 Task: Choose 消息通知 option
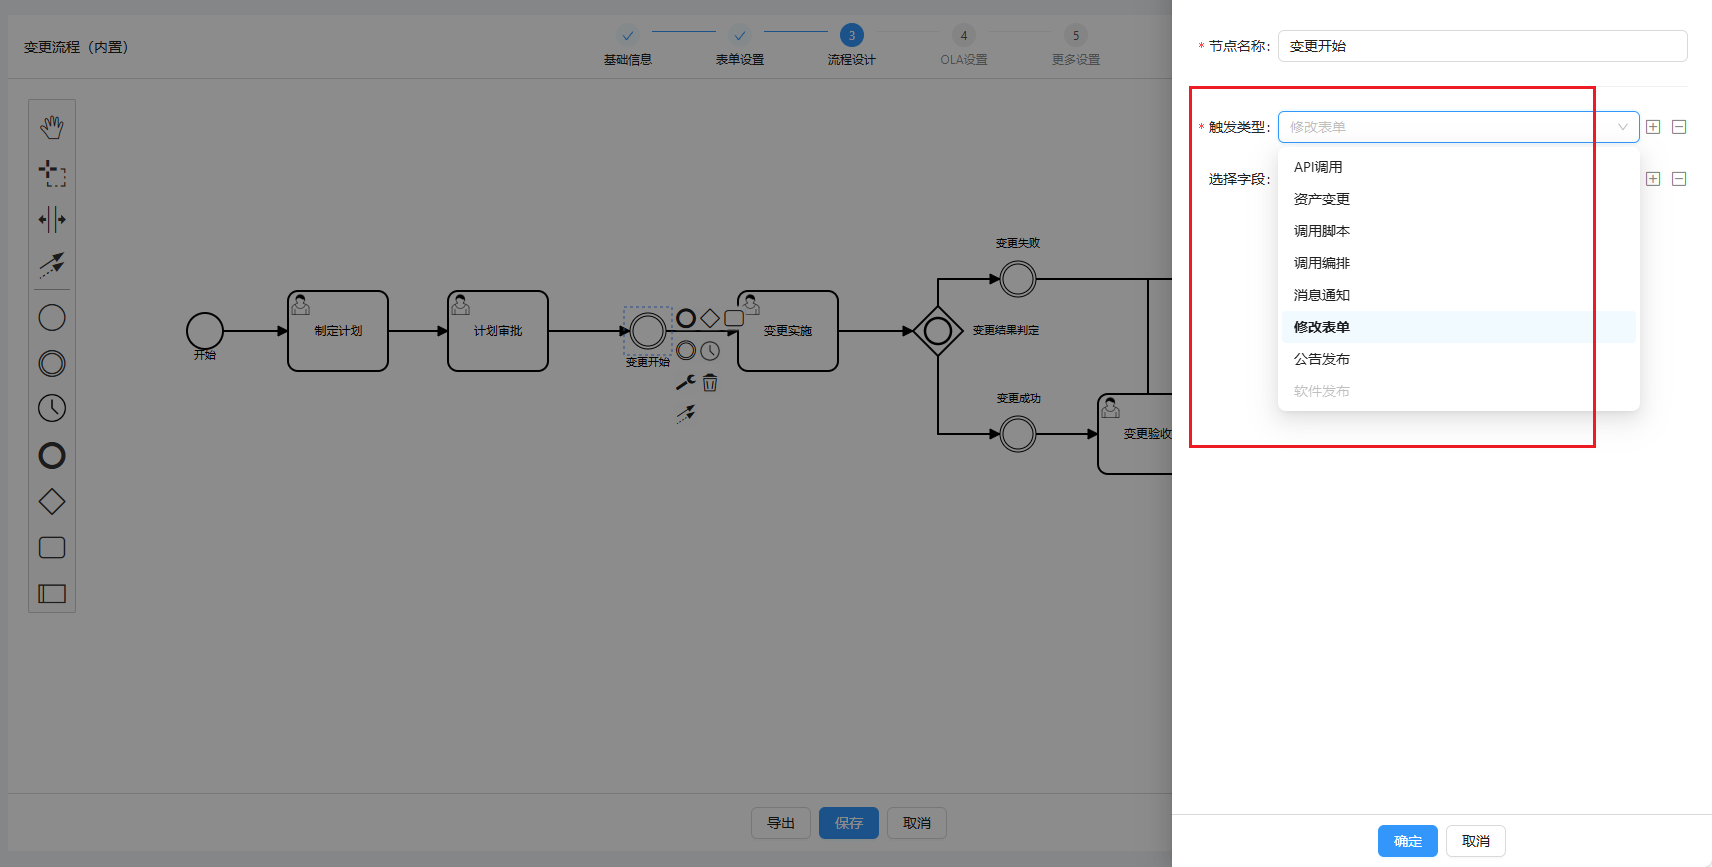click(x=1458, y=295)
